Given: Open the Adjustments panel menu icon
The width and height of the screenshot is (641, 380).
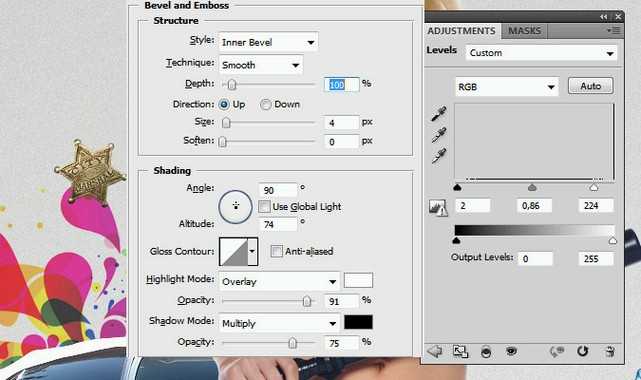Looking at the screenshot, I should [x=614, y=30].
